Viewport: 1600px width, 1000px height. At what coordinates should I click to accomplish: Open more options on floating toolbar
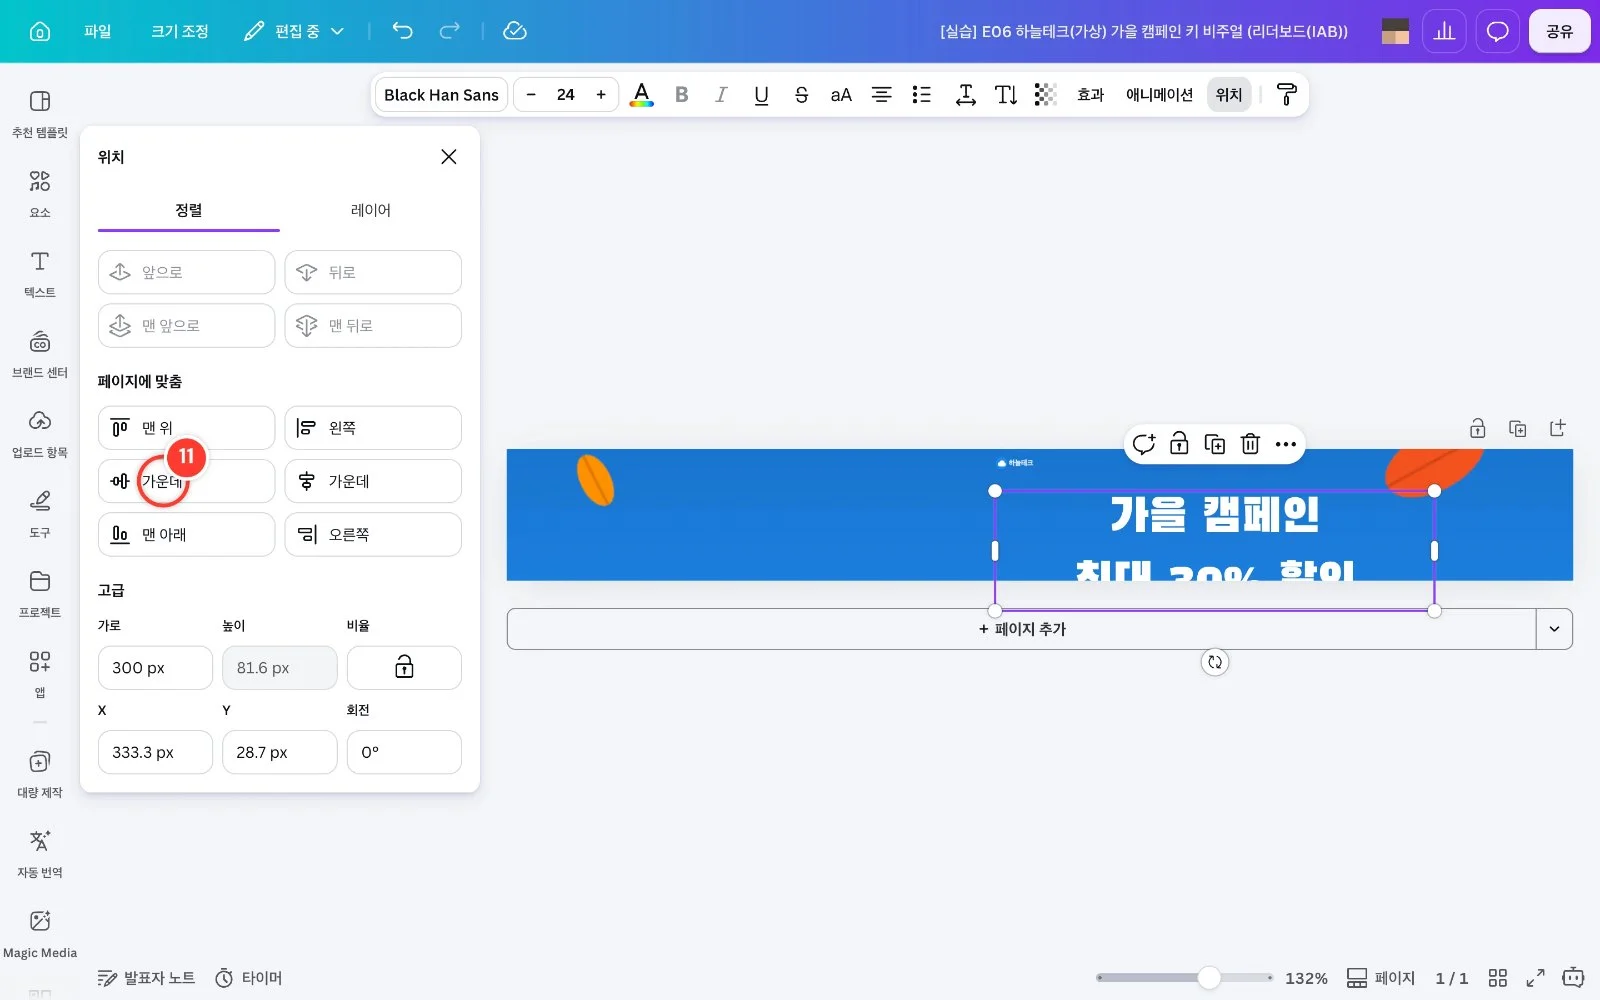click(x=1286, y=444)
